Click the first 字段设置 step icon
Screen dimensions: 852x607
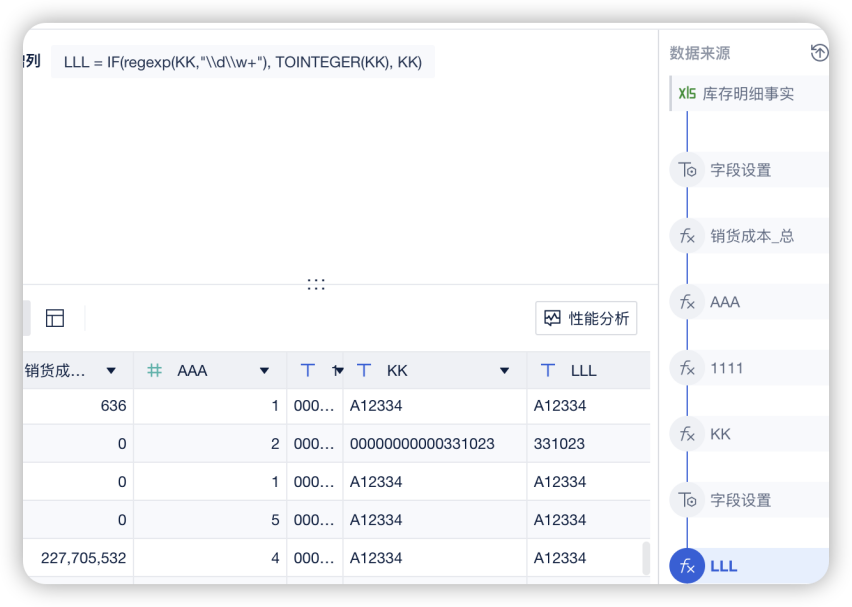tap(687, 170)
